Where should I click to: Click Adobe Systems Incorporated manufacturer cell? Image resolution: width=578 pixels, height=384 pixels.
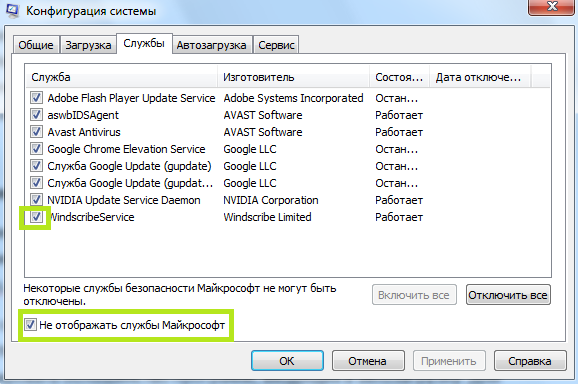click(x=293, y=98)
